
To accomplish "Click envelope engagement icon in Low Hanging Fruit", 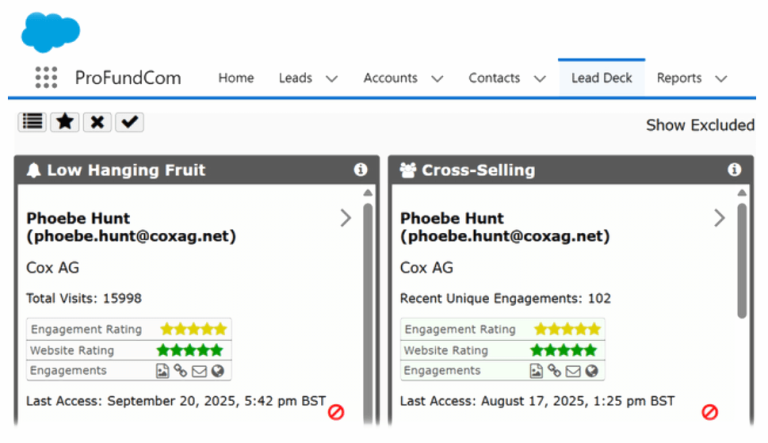I will 200,371.
